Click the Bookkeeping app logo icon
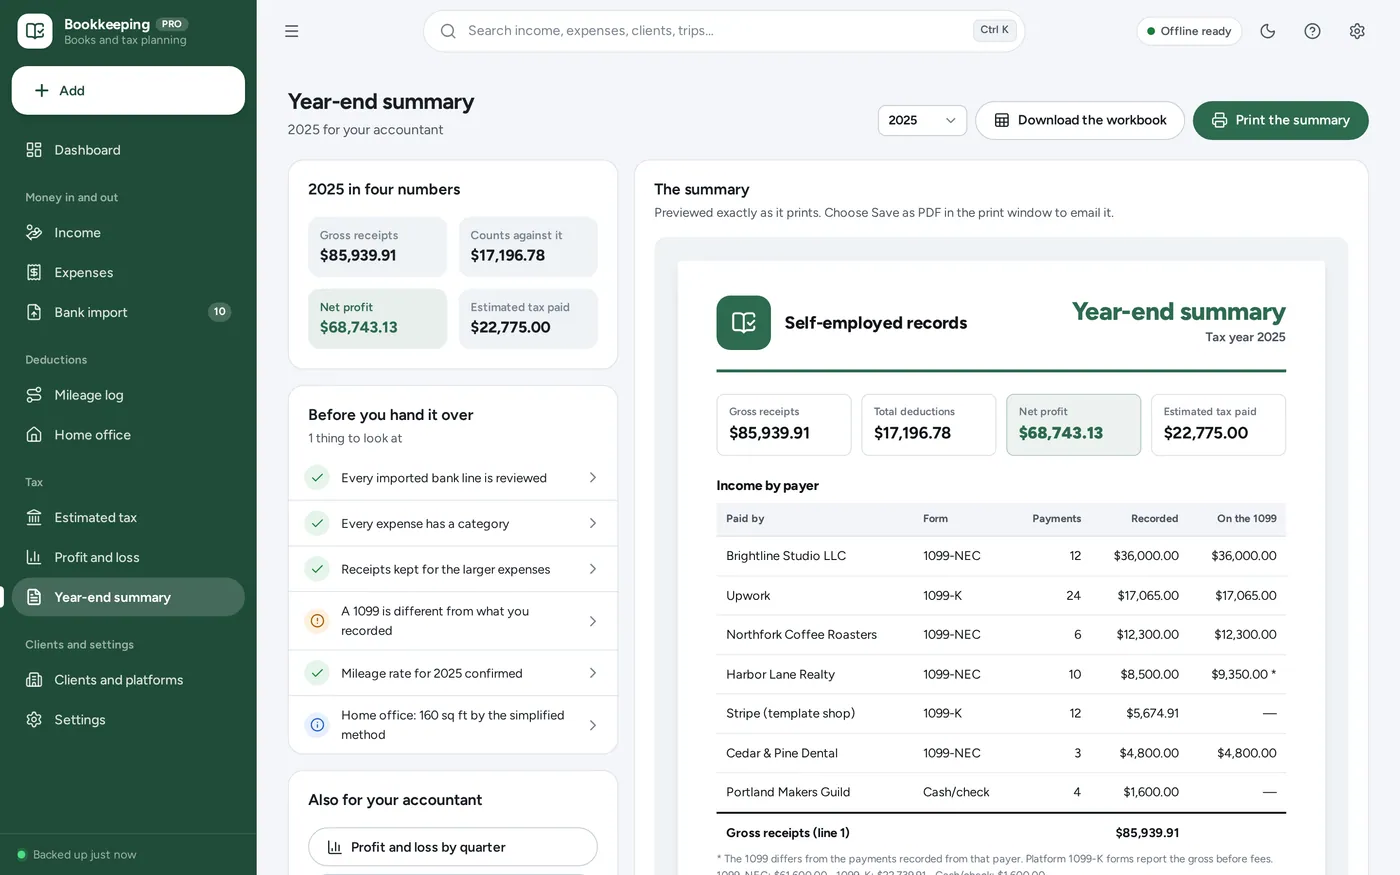The width and height of the screenshot is (1400, 875). coord(35,31)
